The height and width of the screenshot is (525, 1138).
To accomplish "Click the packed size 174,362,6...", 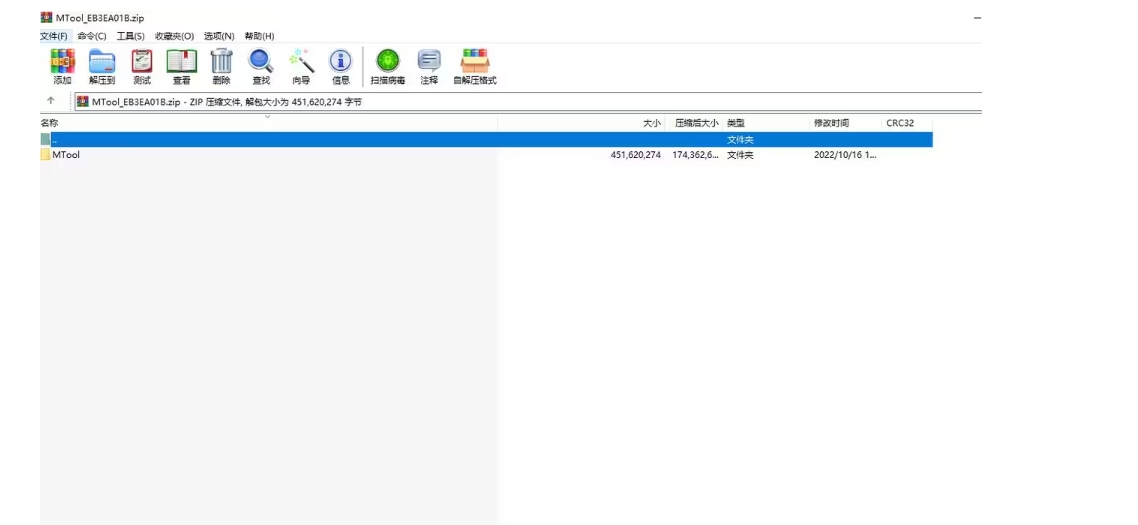I will pyautogui.click(x=695, y=155).
